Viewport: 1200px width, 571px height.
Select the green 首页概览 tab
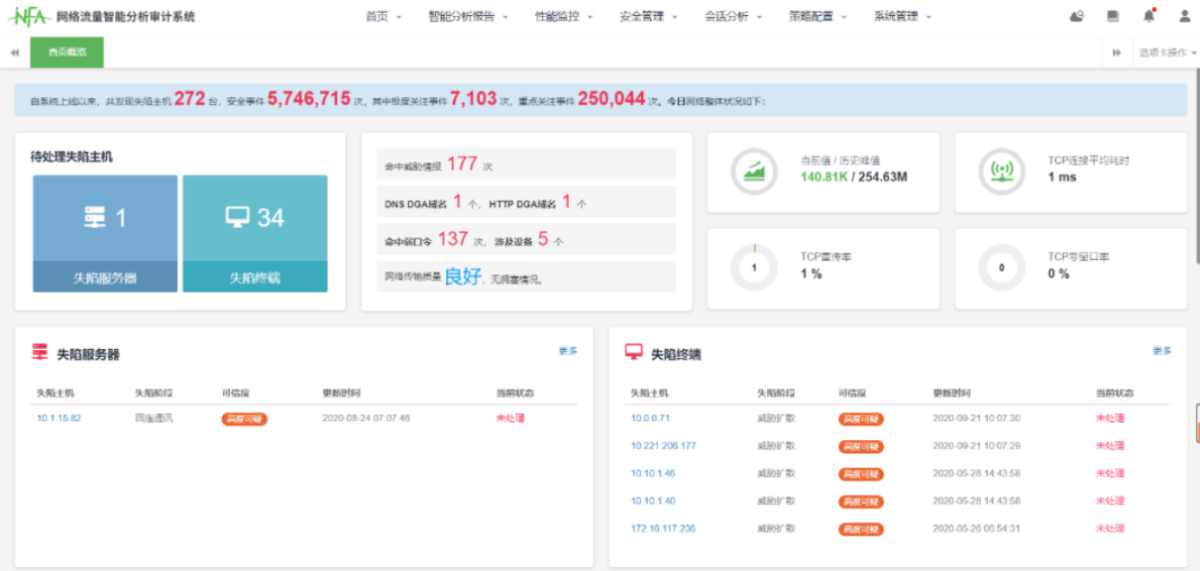tap(67, 53)
